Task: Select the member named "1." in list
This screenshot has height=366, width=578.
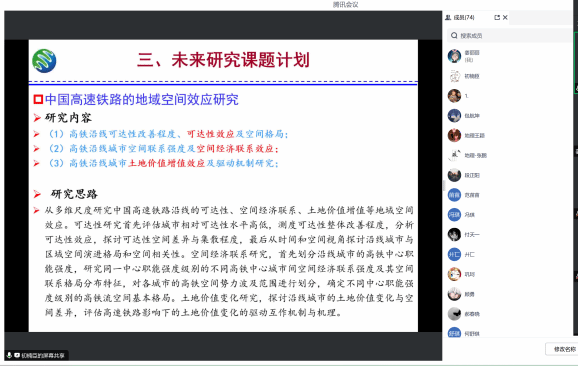Action: pos(510,96)
